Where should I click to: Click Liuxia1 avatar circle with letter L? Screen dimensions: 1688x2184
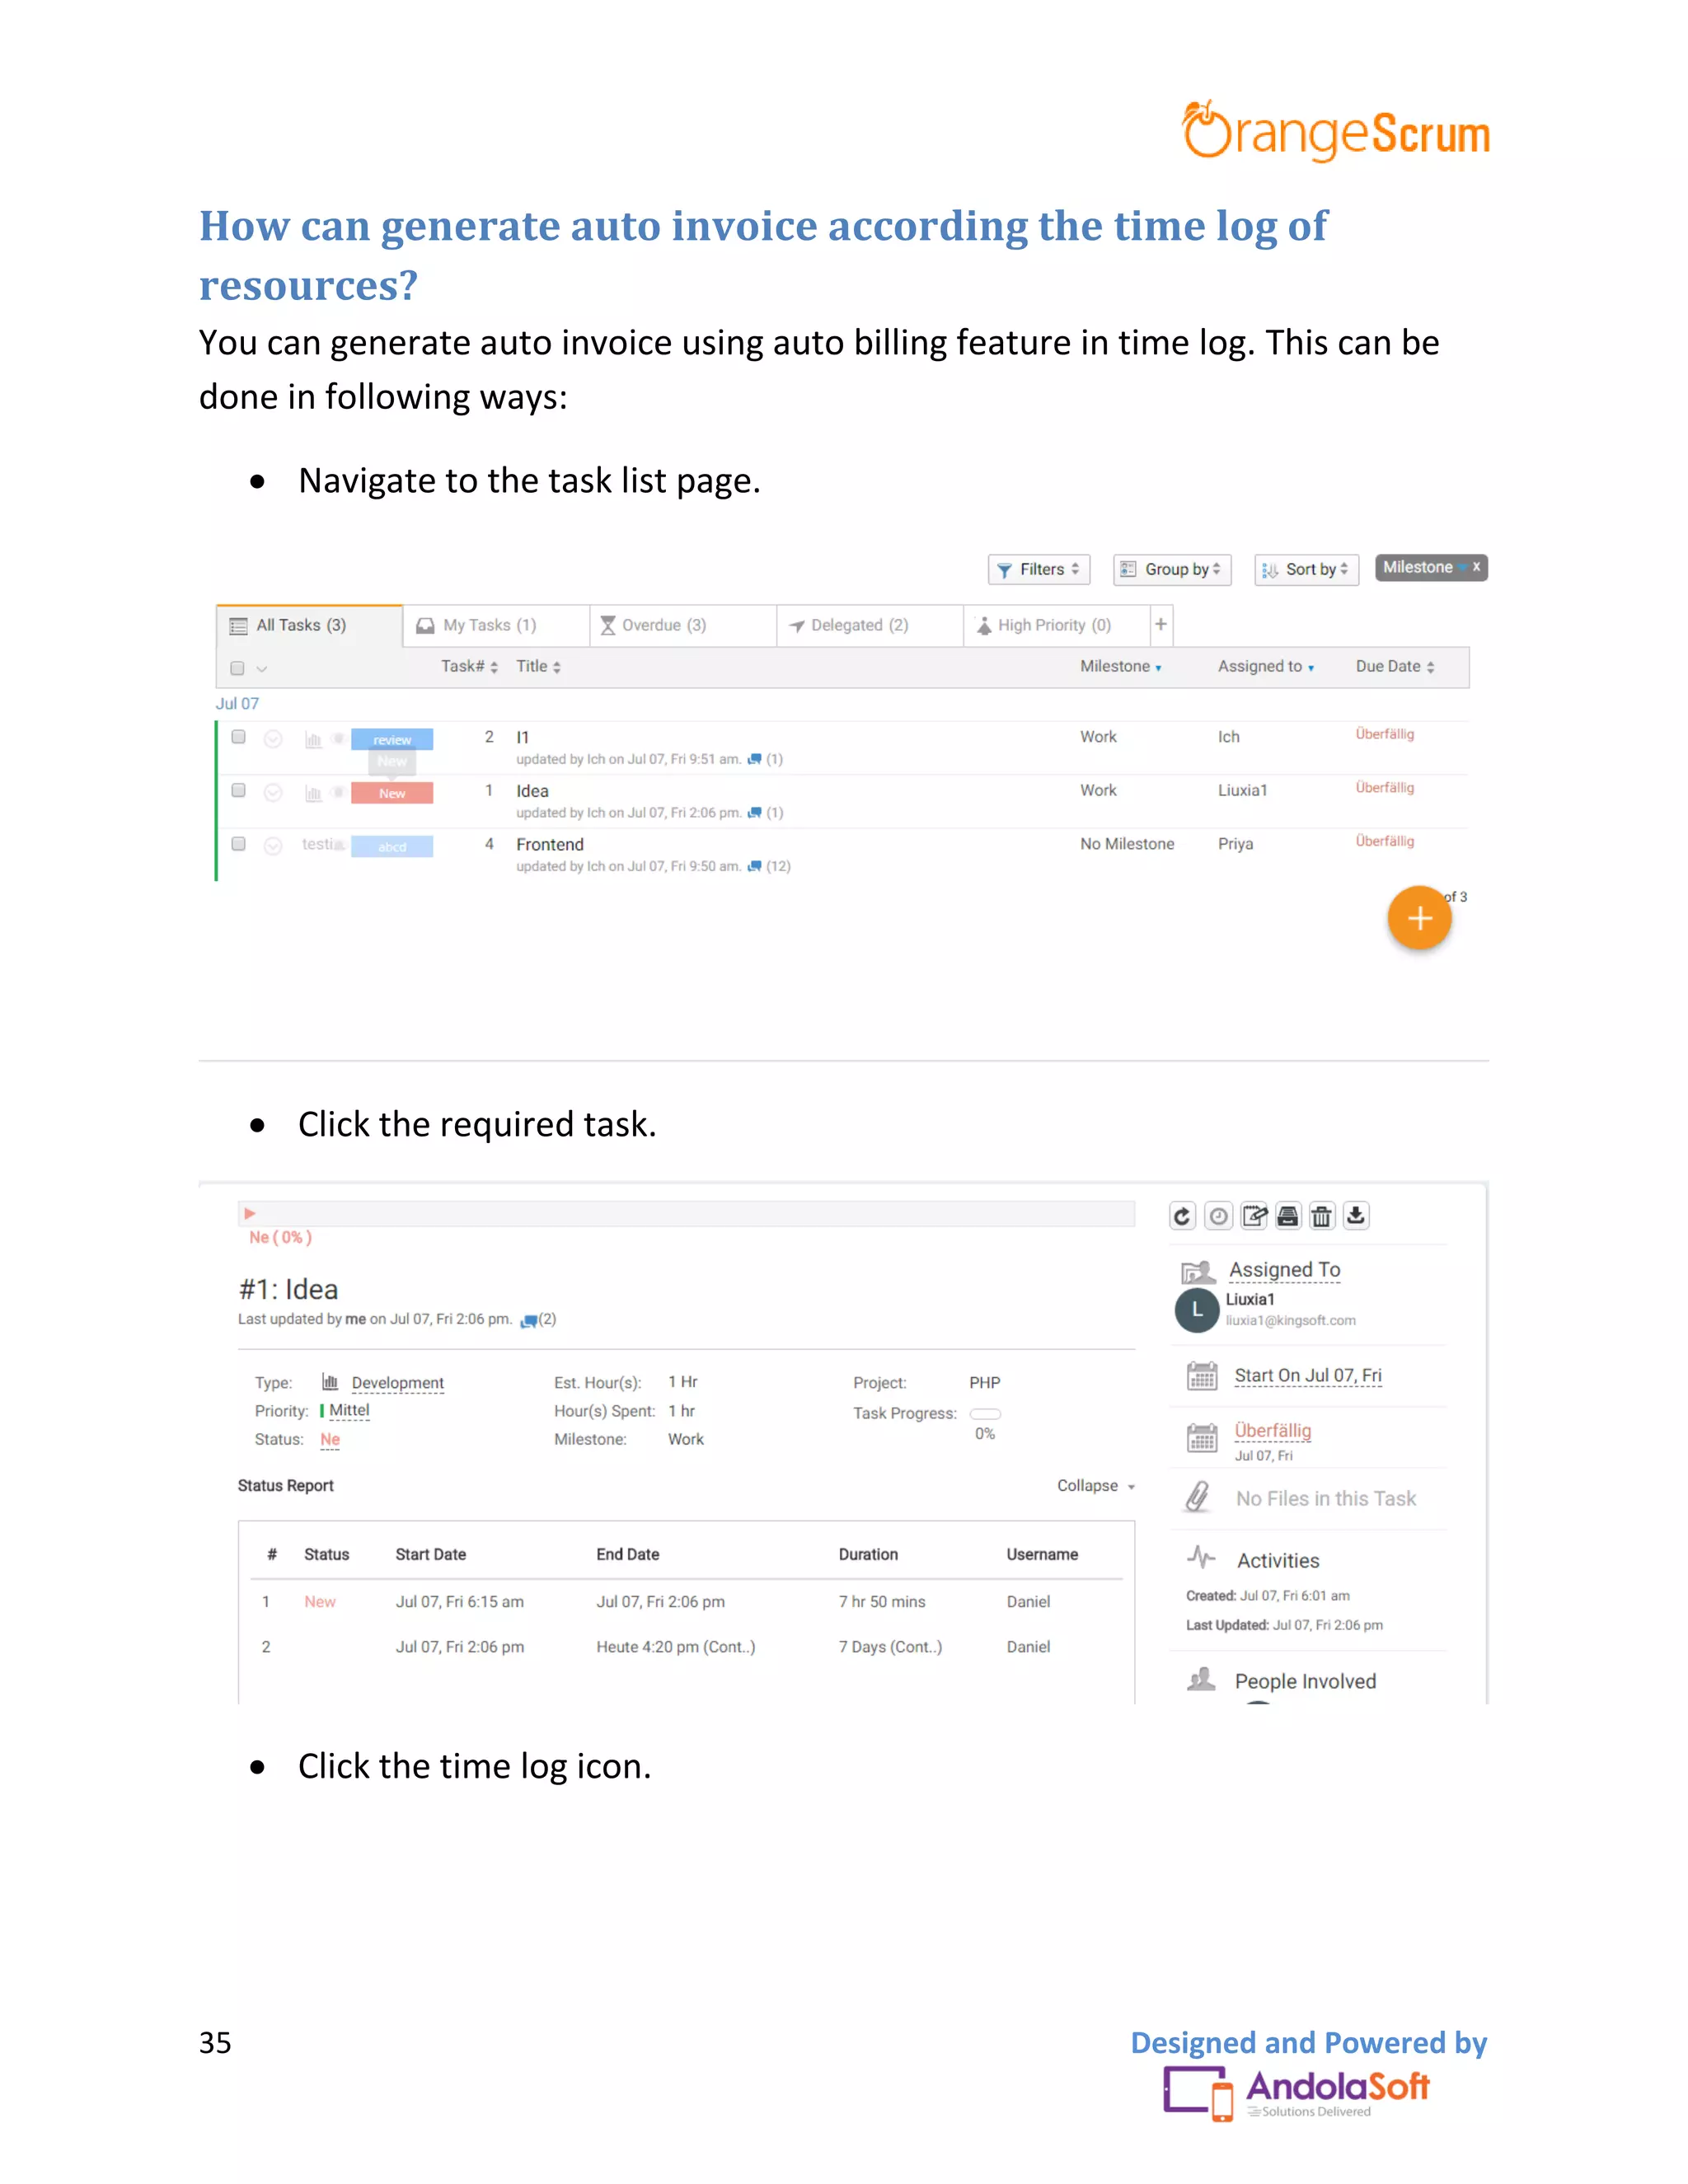1197,1310
